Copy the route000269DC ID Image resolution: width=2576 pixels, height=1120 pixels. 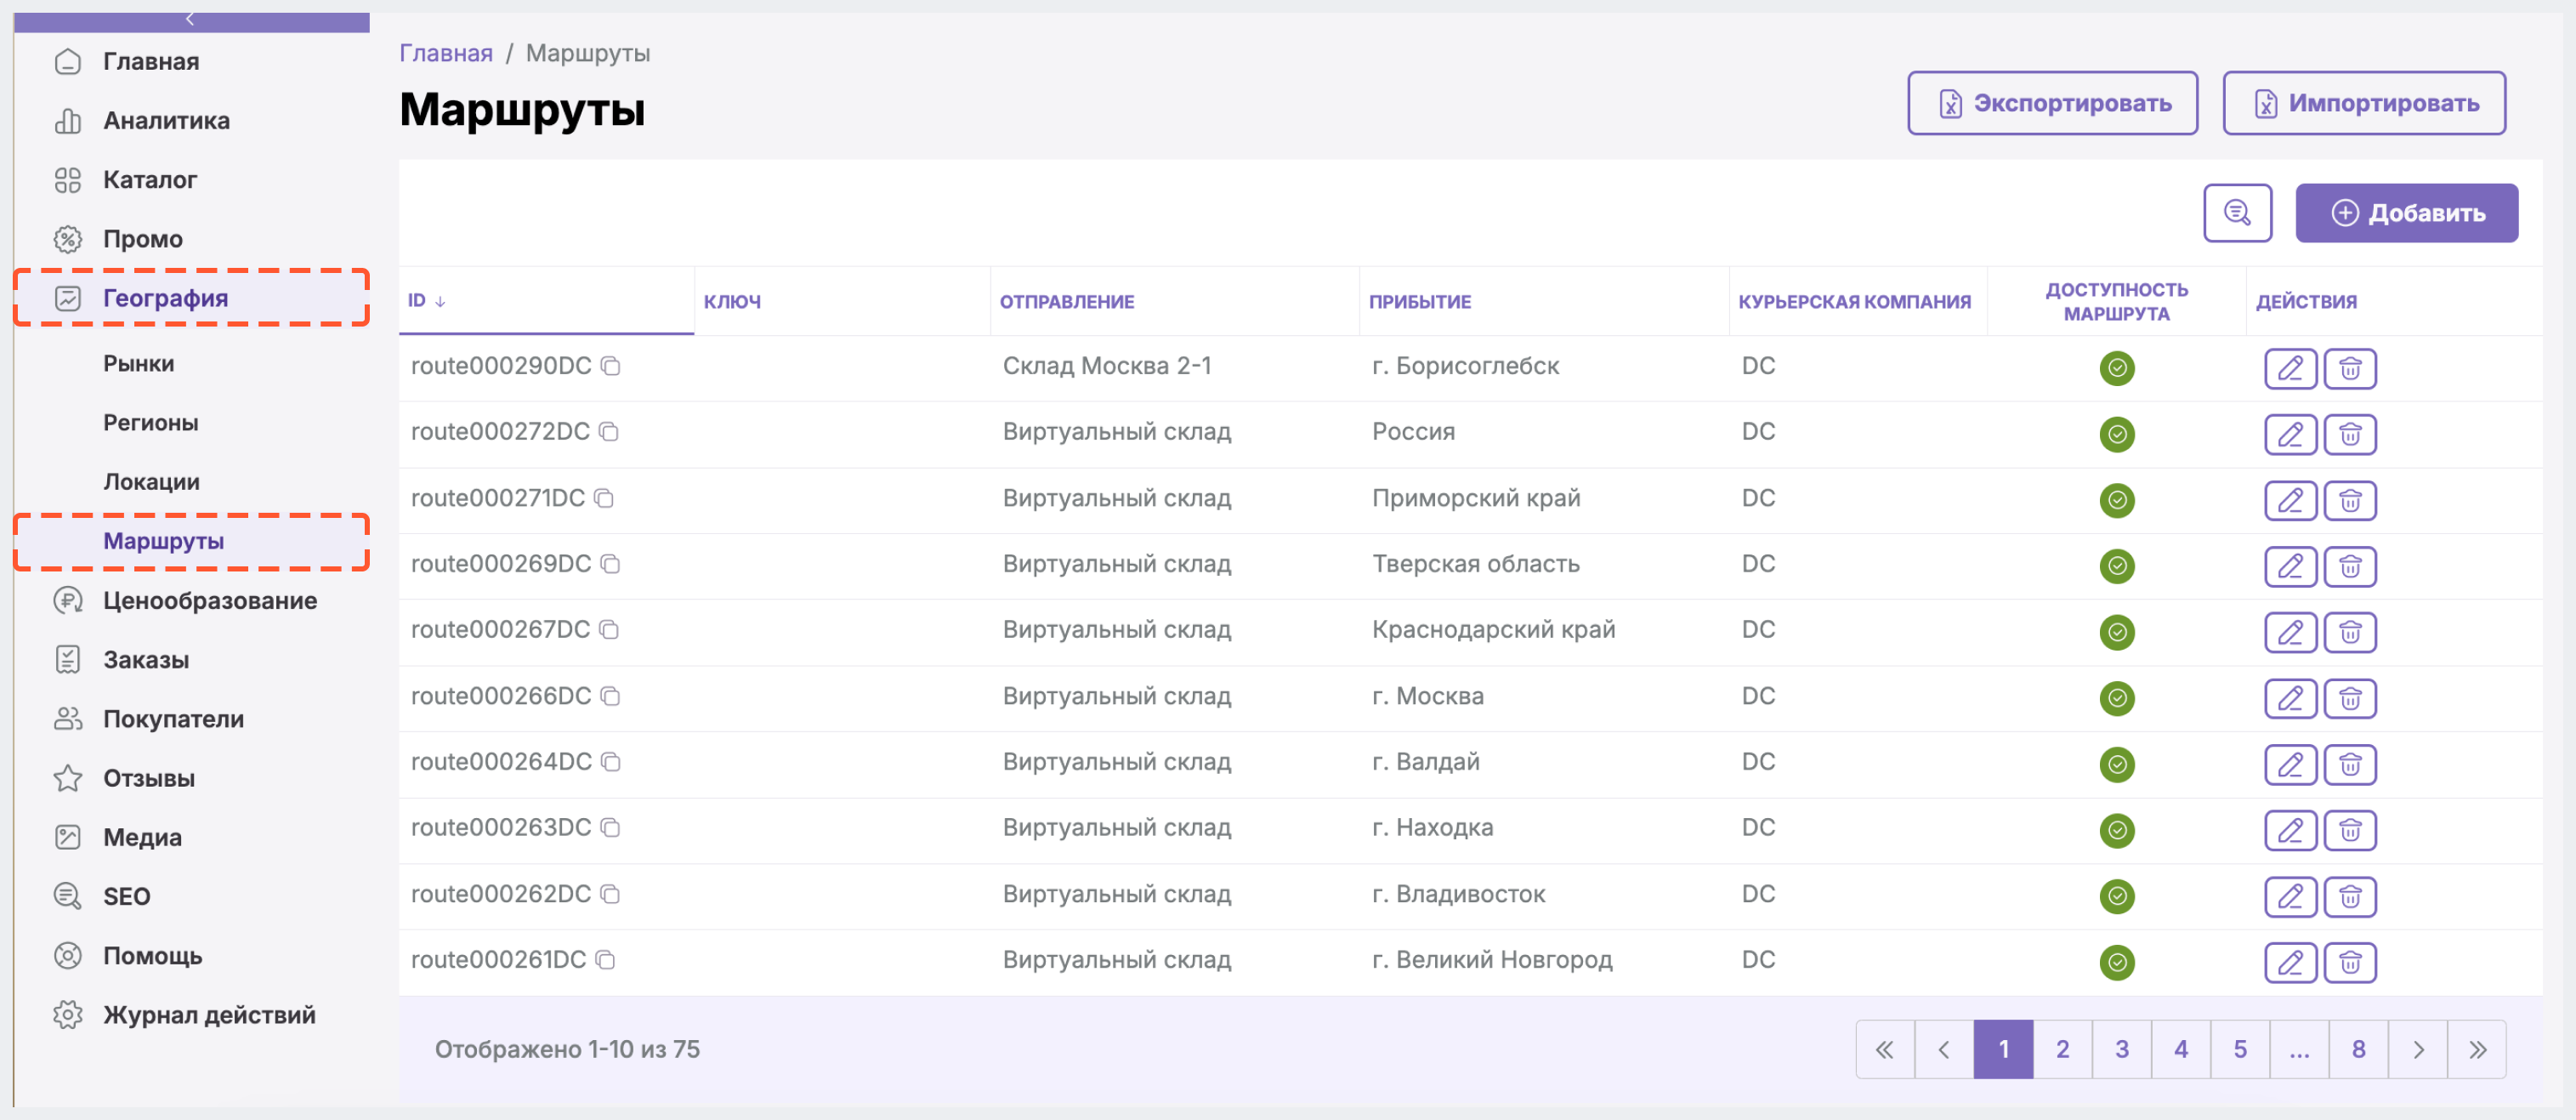tap(610, 564)
